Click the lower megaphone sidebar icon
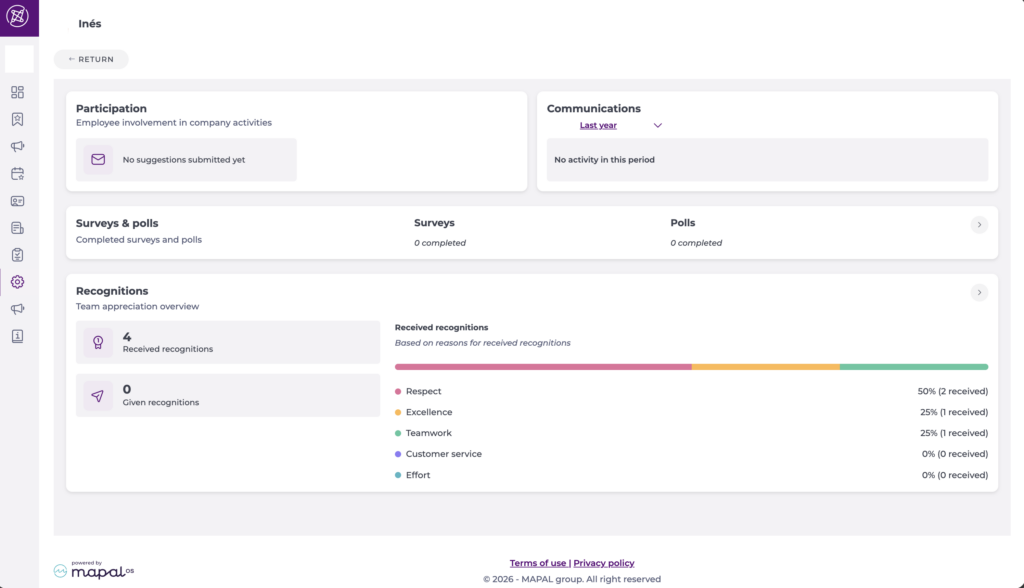This screenshot has height=588, width=1024. point(18,309)
